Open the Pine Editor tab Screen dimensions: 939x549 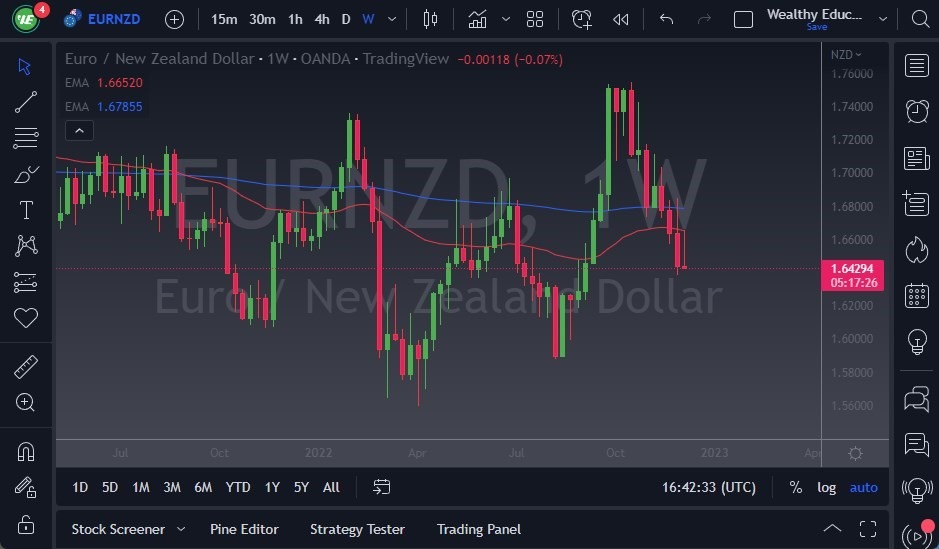[x=244, y=529]
